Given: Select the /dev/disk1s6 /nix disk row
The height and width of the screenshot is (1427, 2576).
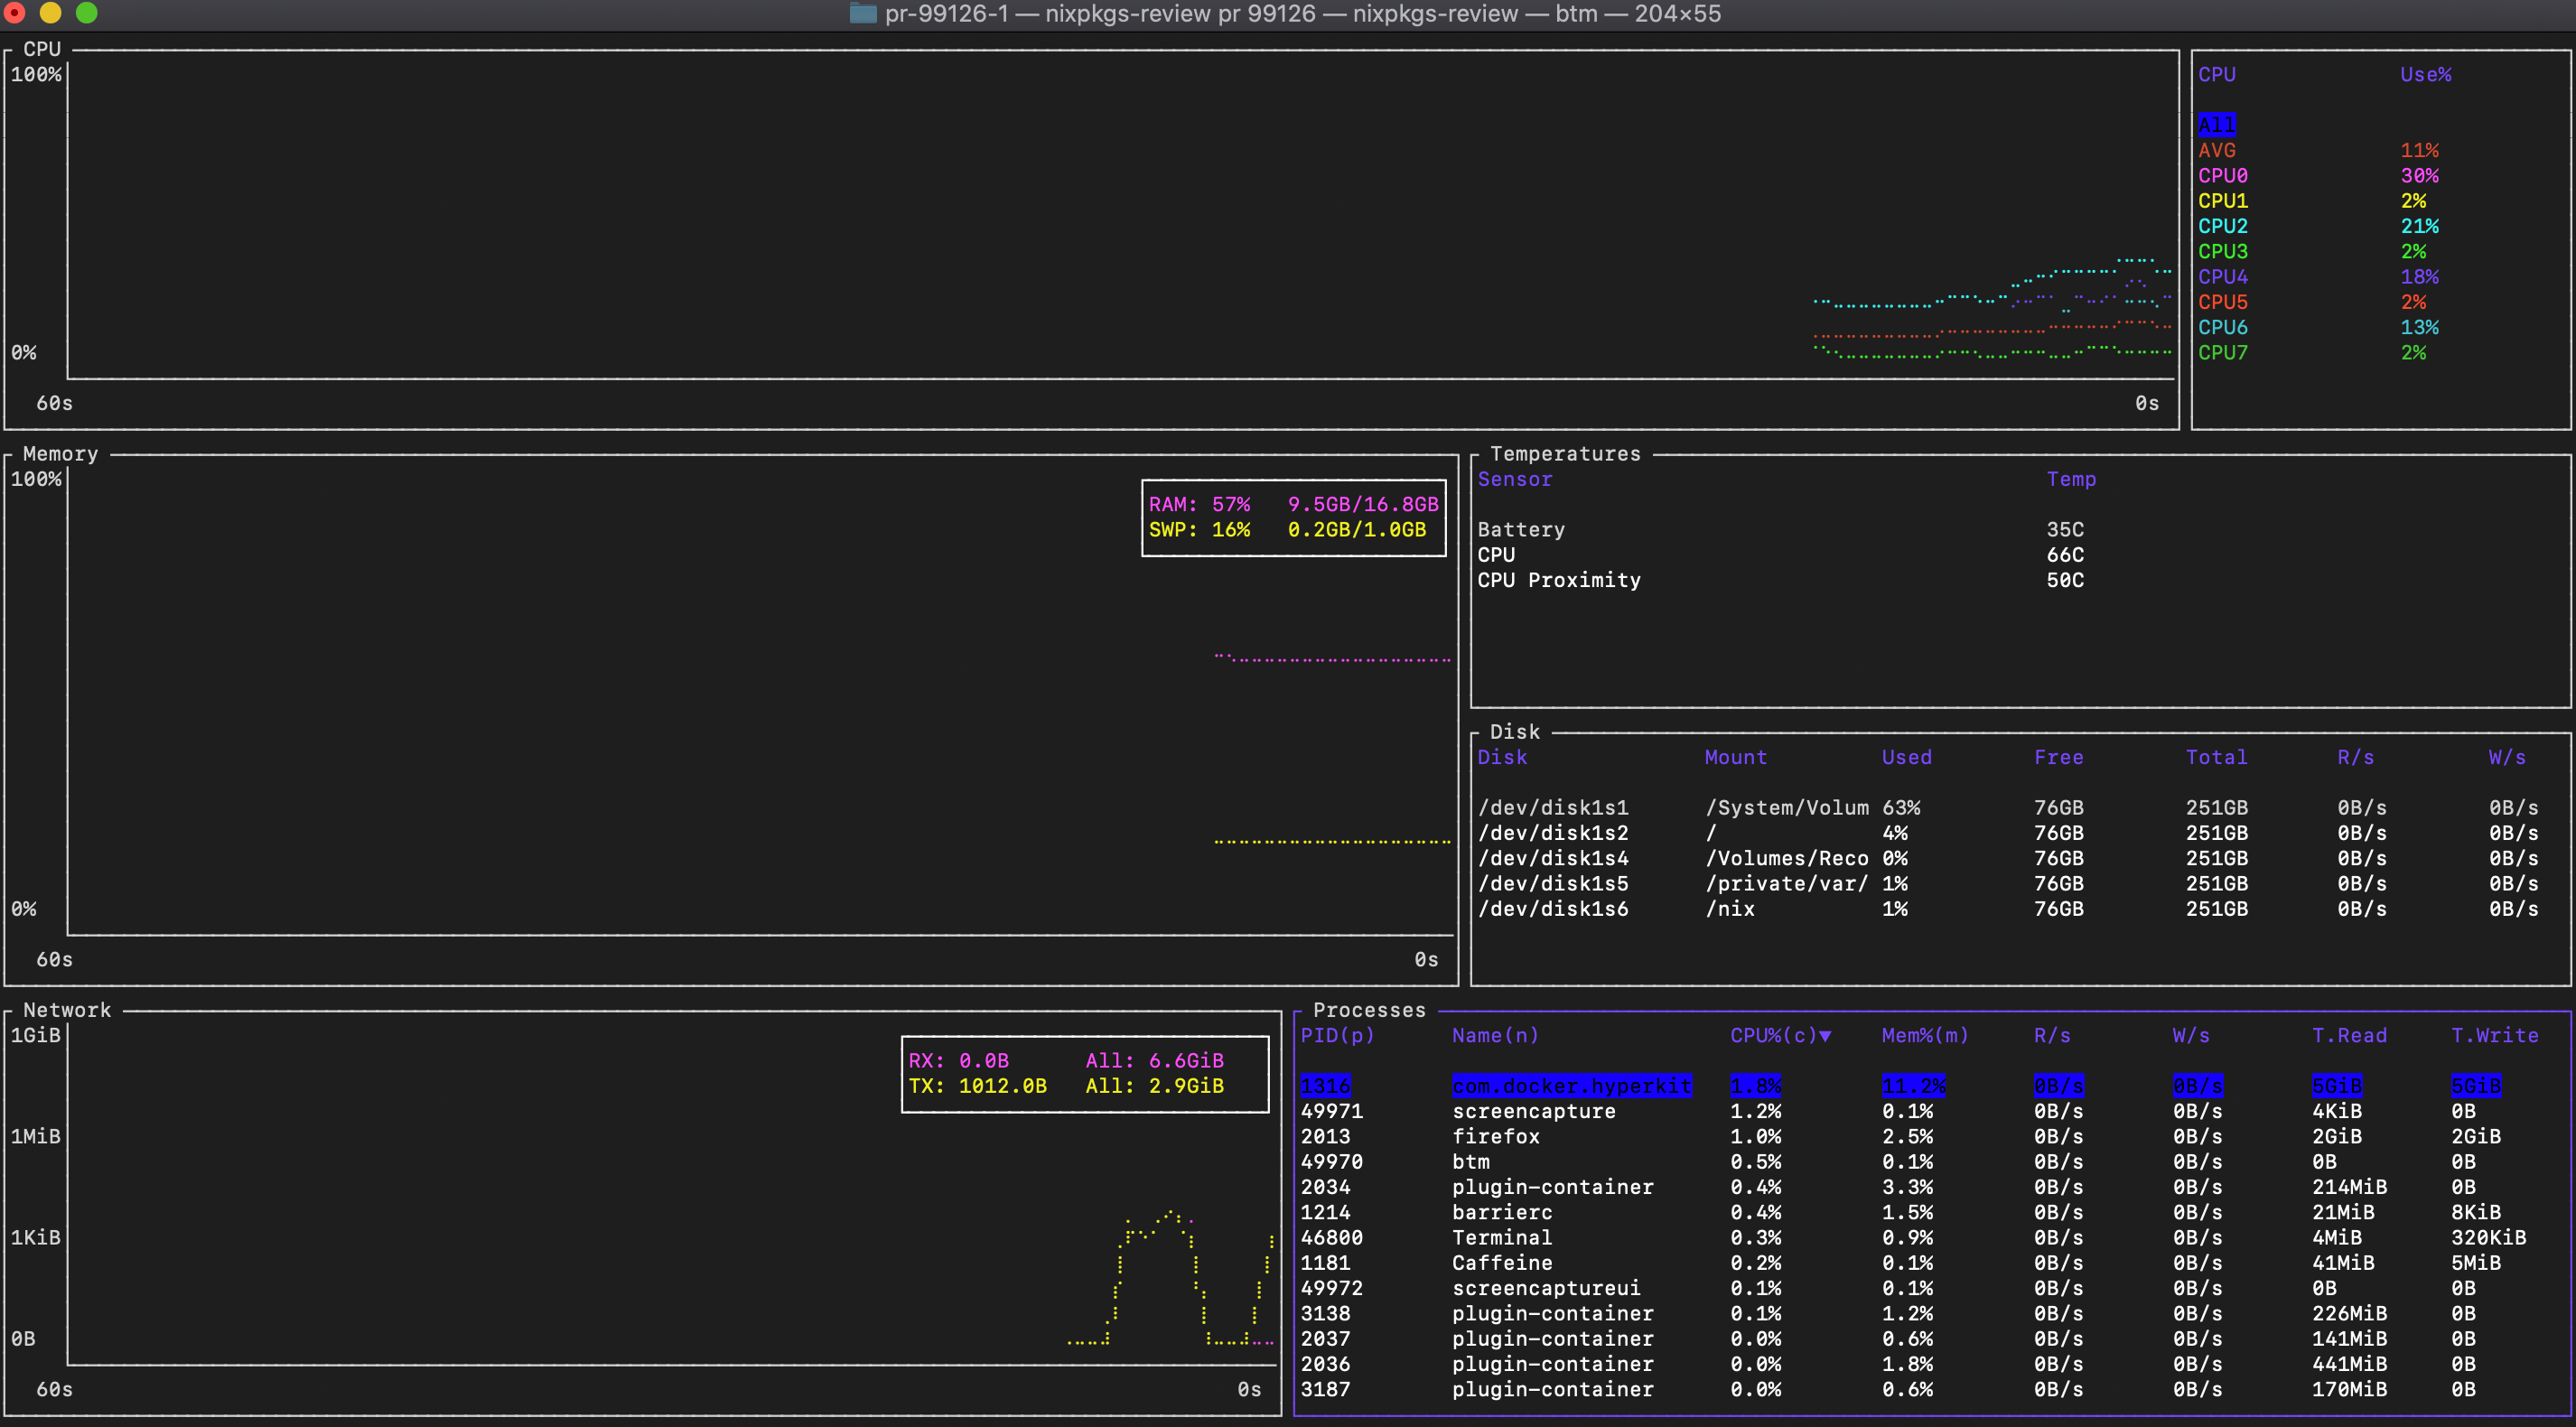Looking at the screenshot, I should pos(1553,909).
